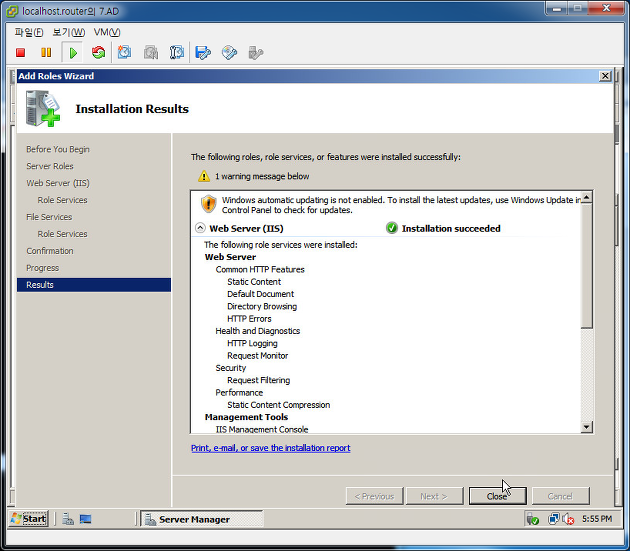Screen dimensions: 630x551
Task: Click Server Manager taskbar button
Action: click(202, 519)
